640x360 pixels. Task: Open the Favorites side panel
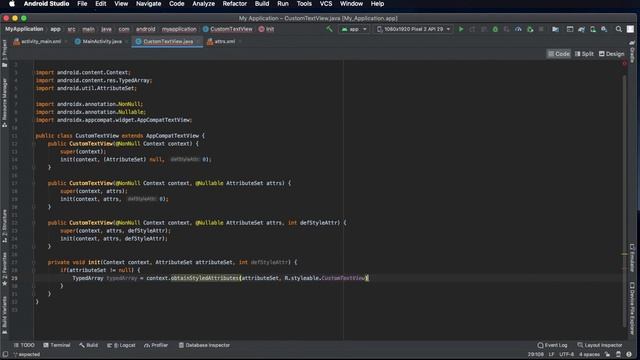4,269
